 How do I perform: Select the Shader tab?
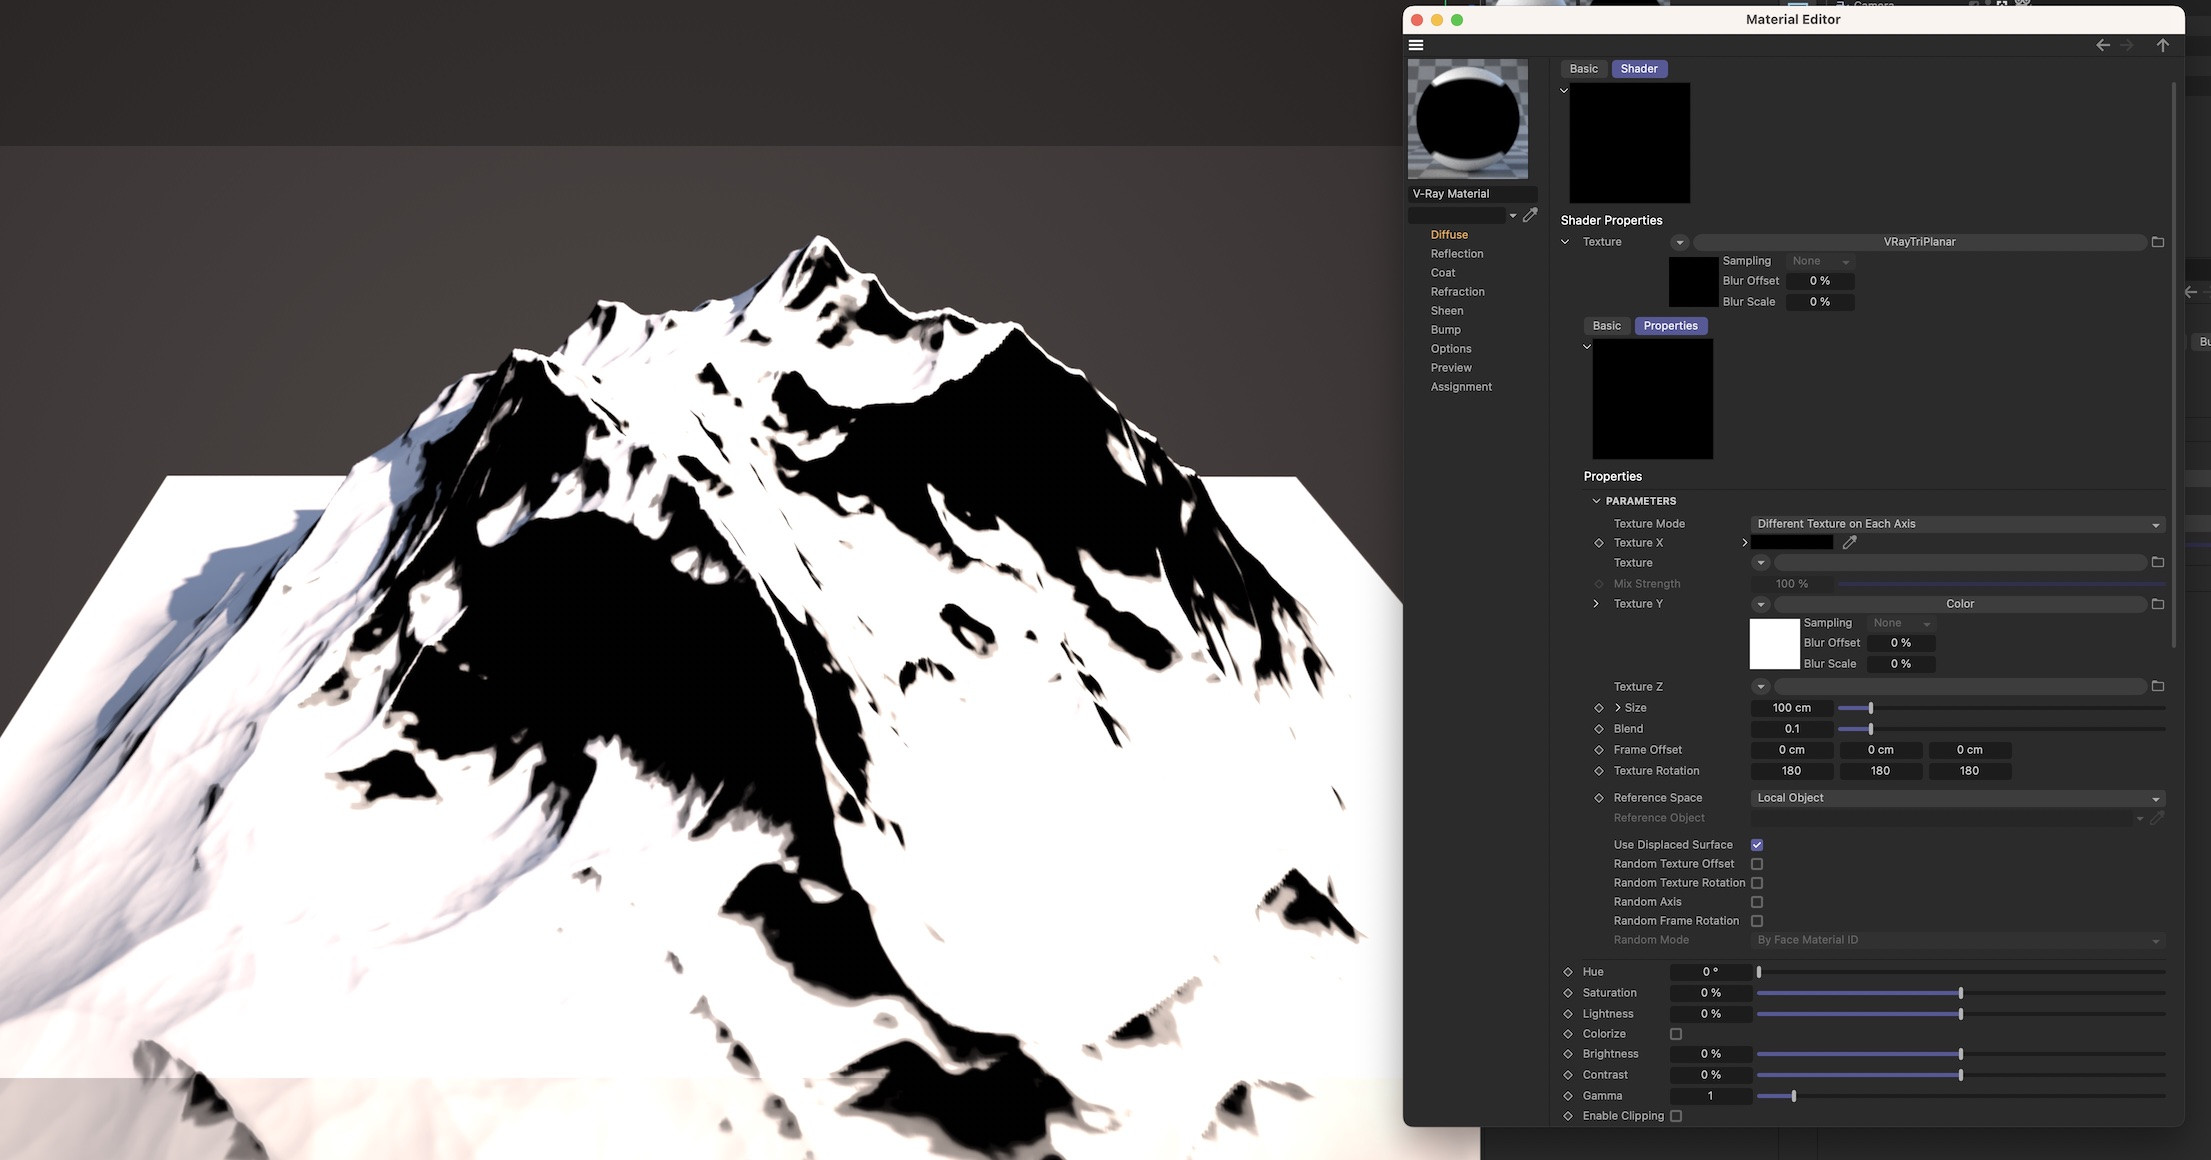tap(1639, 69)
